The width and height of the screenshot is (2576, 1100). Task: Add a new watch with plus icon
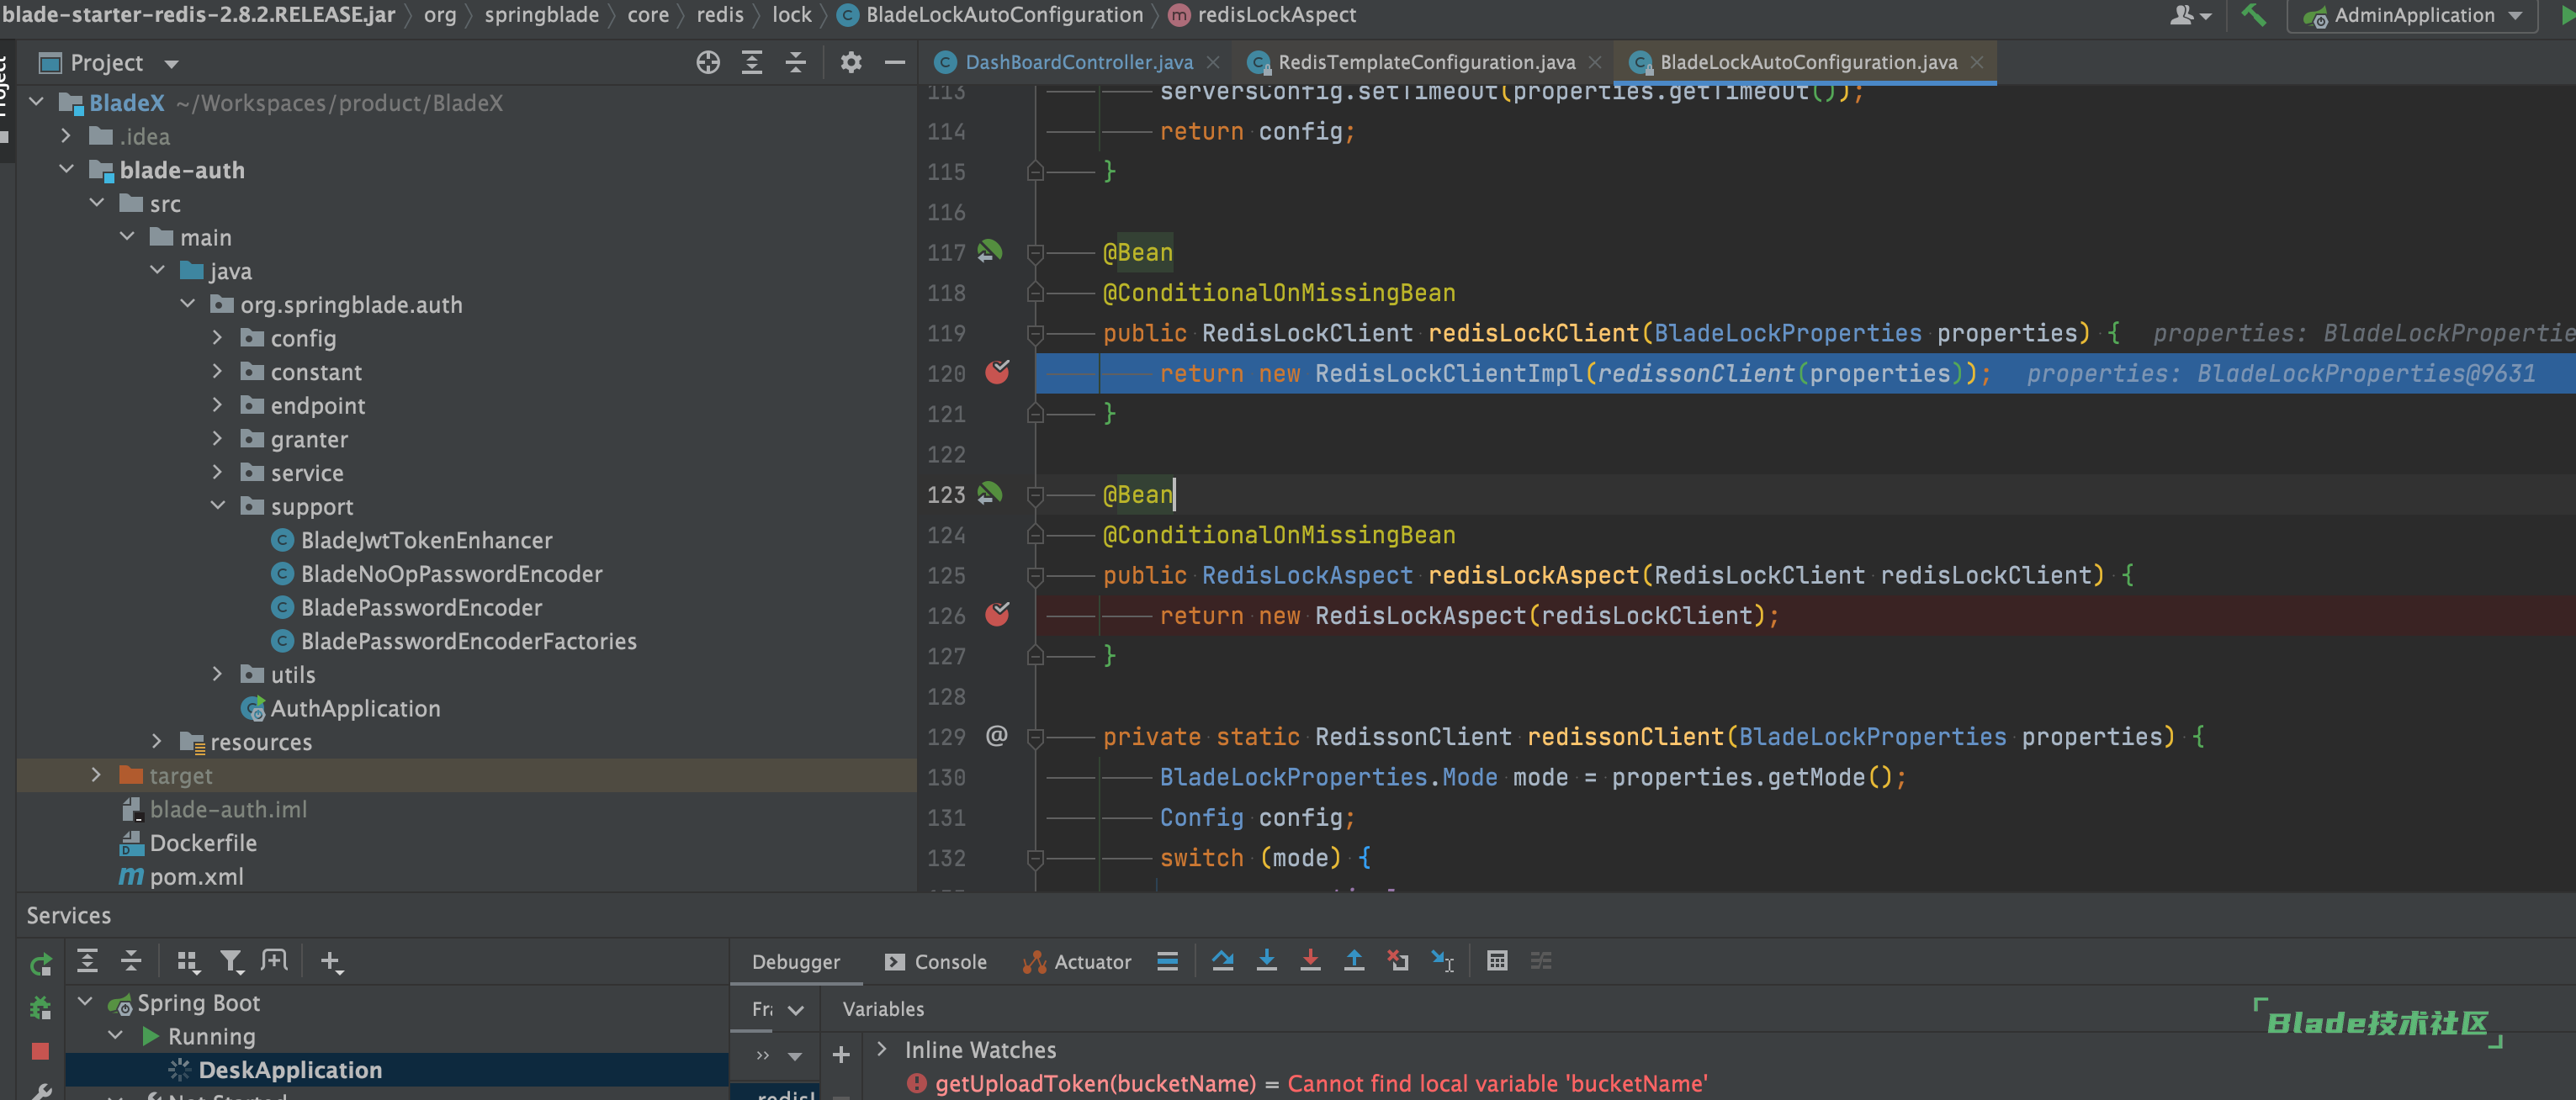click(841, 1054)
